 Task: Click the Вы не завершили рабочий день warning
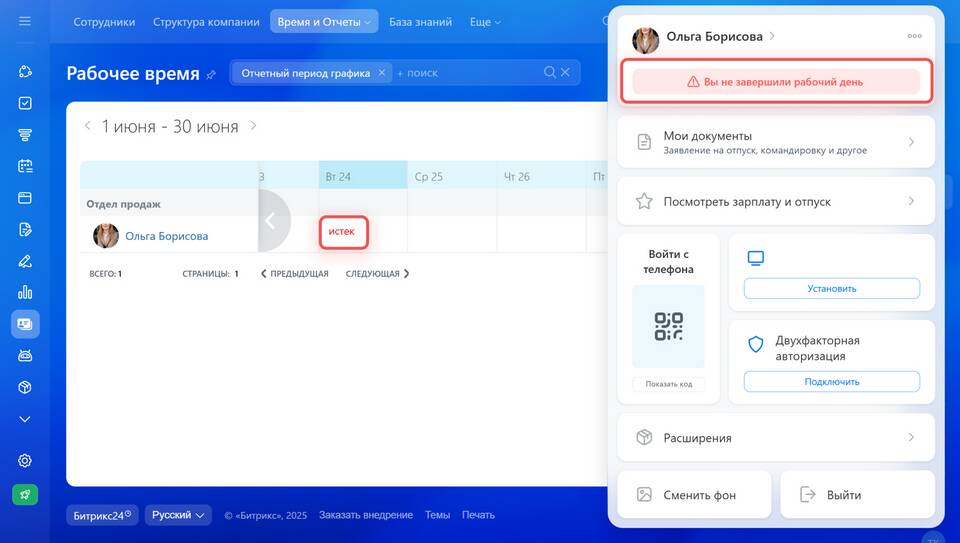pos(776,82)
